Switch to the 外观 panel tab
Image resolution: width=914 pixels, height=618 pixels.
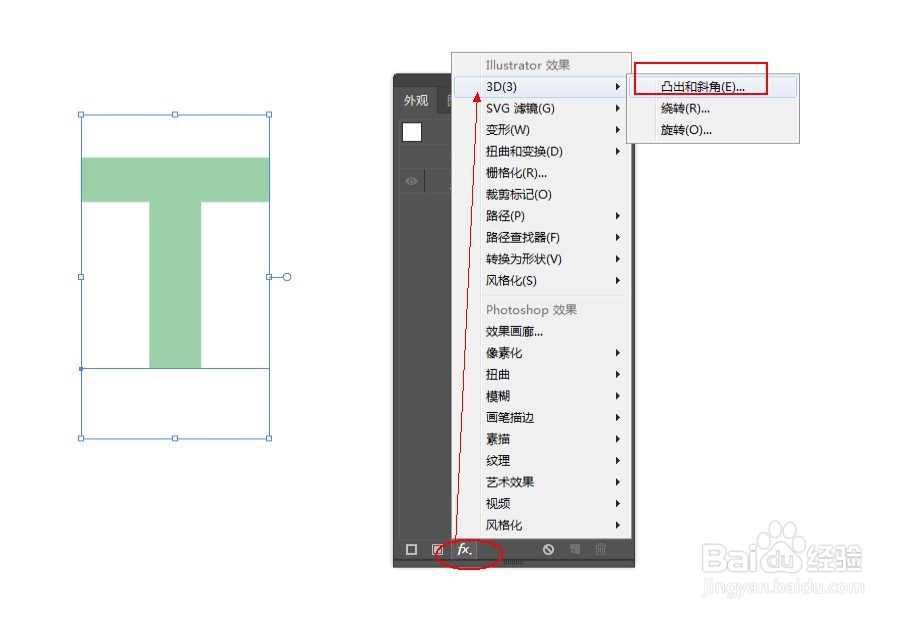416,100
